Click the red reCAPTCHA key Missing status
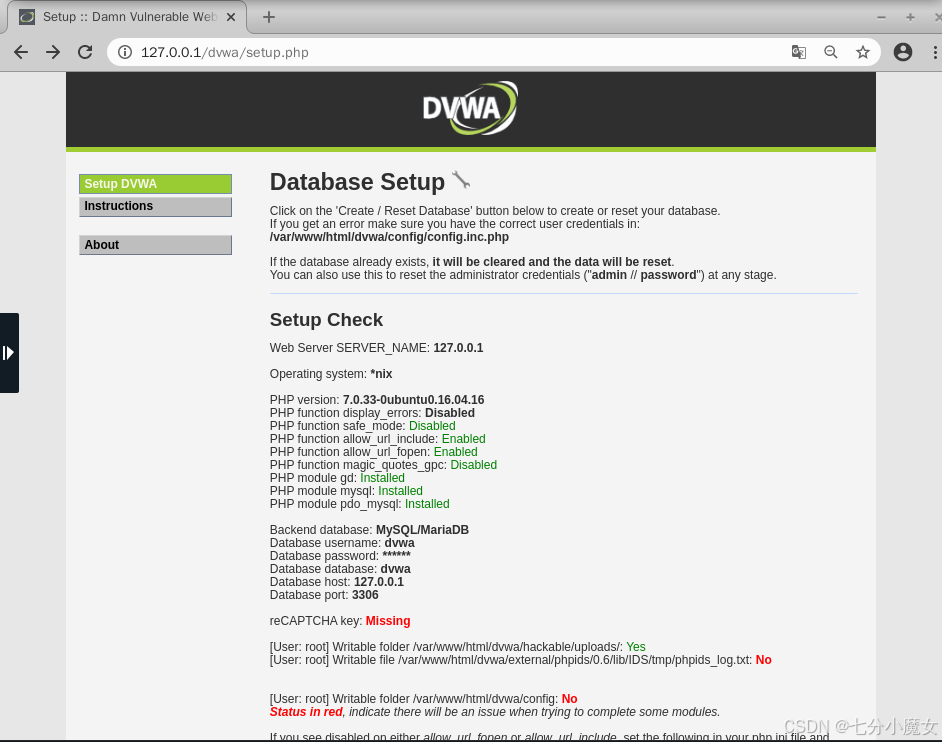The image size is (942, 742). (x=388, y=621)
